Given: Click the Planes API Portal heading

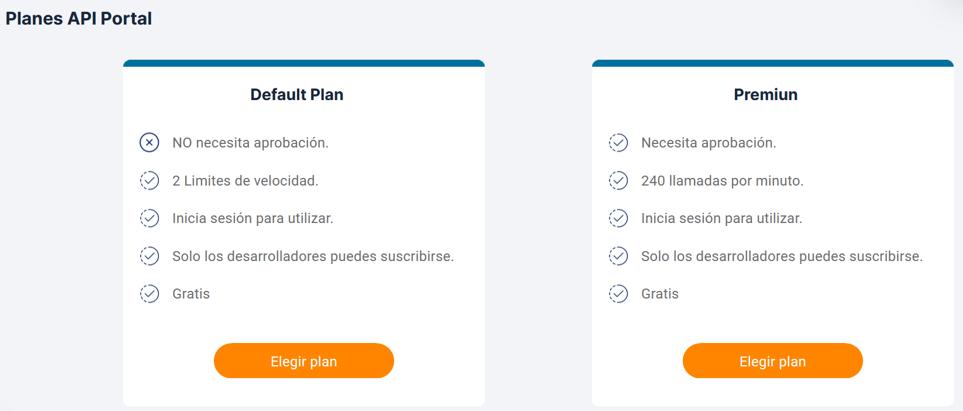Looking at the screenshot, I should (x=79, y=19).
